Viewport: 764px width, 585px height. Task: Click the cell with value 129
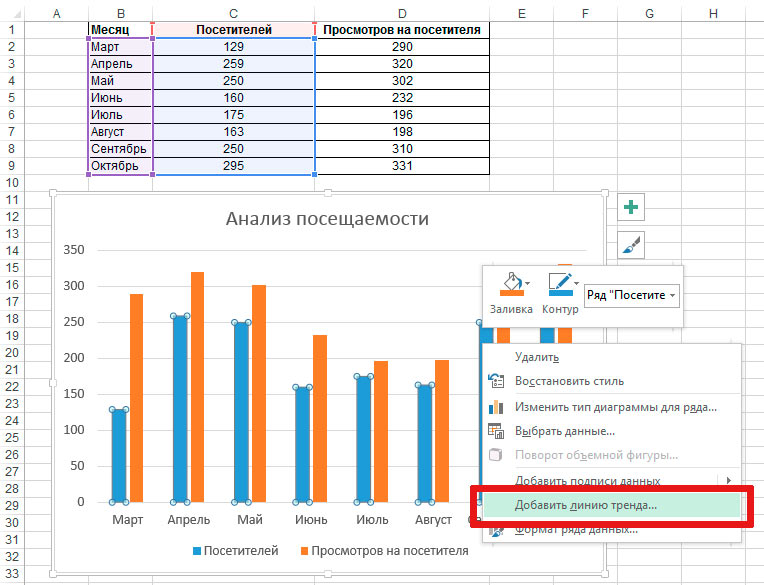click(x=233, y=47)
